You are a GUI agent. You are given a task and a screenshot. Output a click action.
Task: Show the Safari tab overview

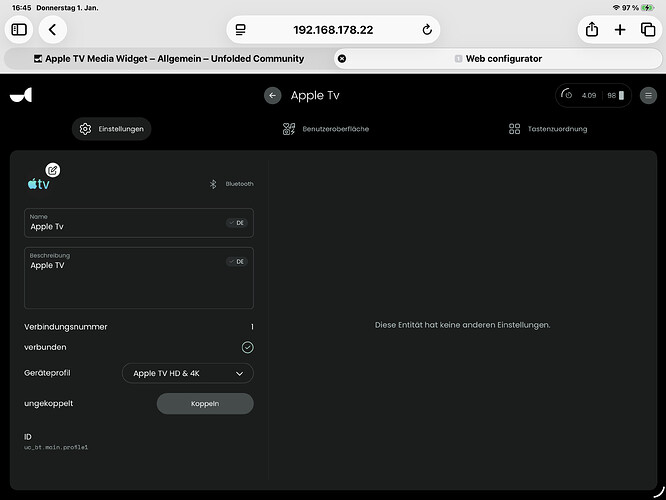point(647,30)
